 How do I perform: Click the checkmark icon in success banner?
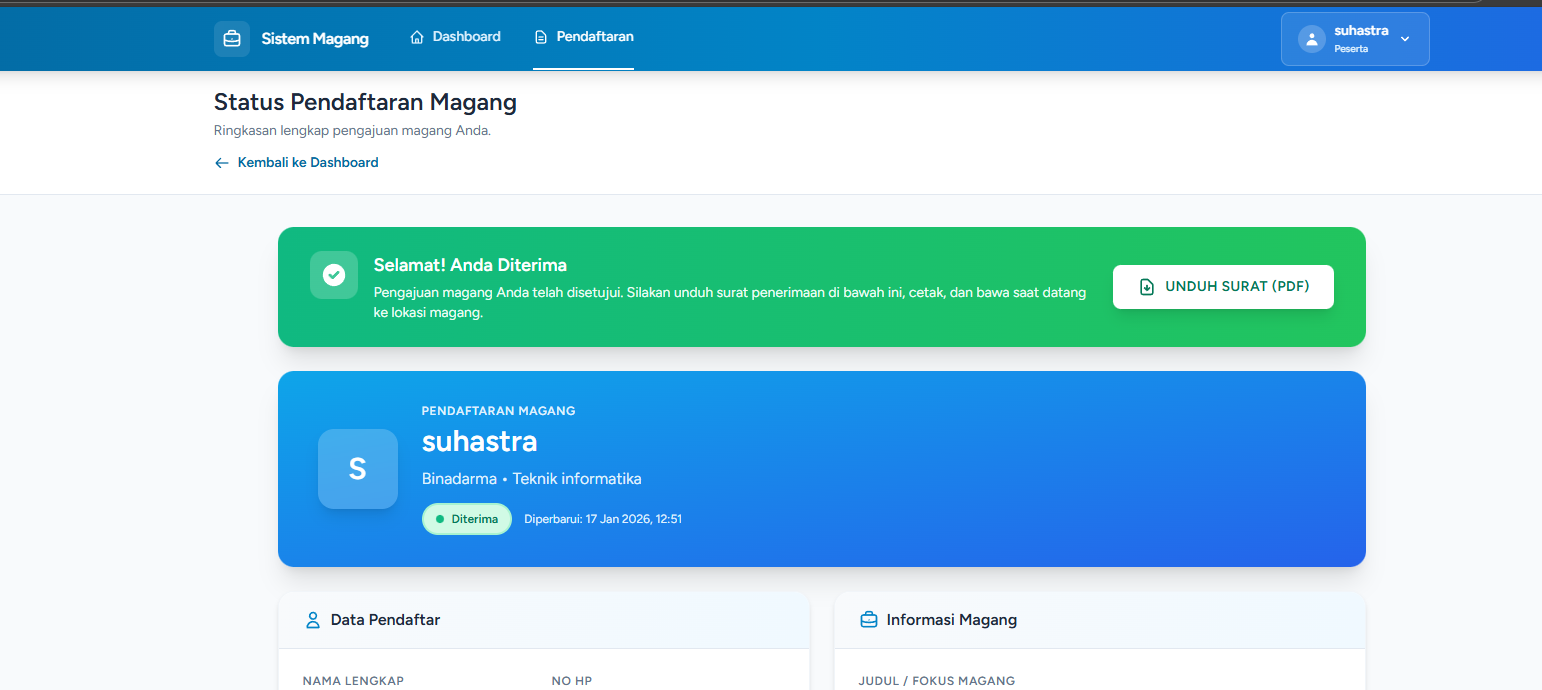click(334, 275)
